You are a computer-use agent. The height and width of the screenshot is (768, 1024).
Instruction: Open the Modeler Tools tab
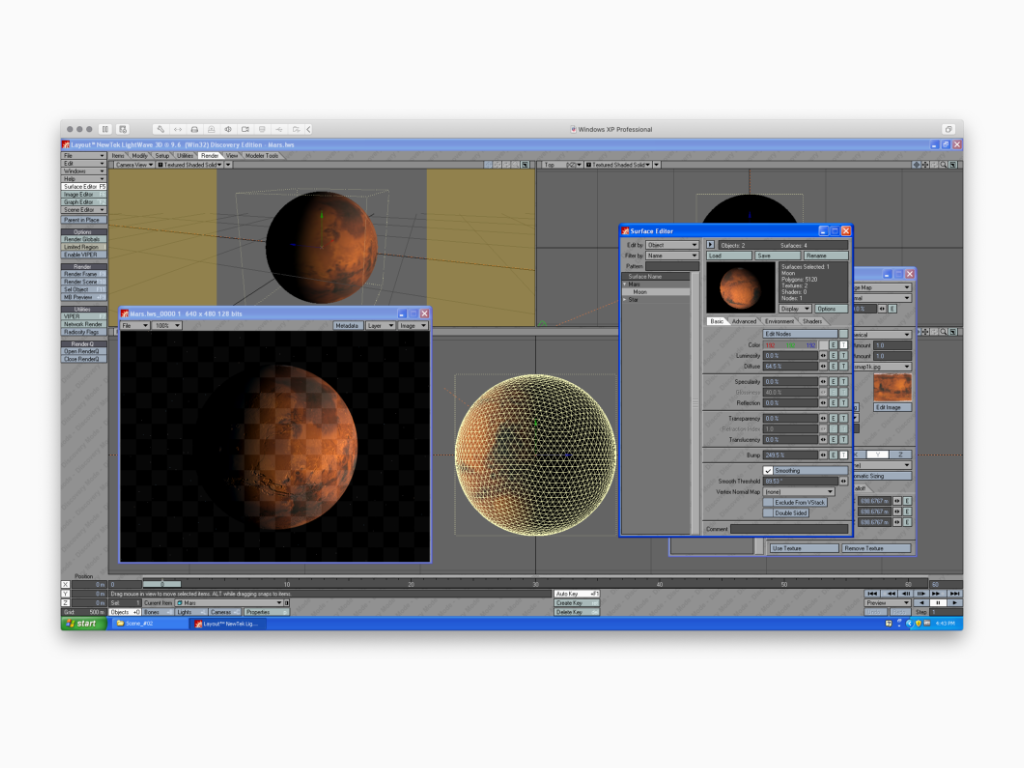pos(262,155)
